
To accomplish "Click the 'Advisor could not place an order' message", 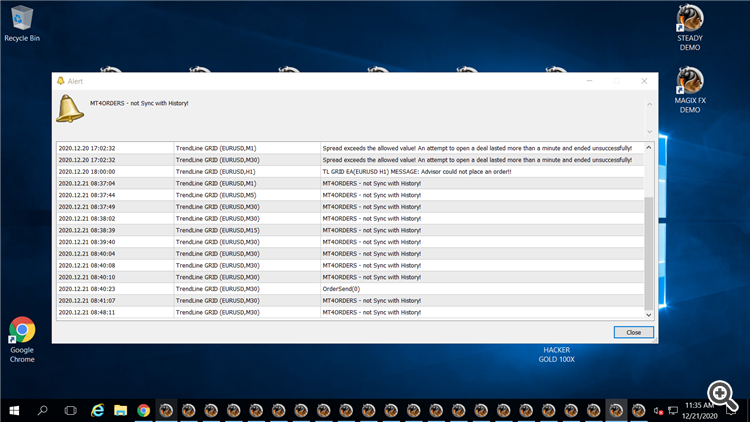I will click(417, 171).
